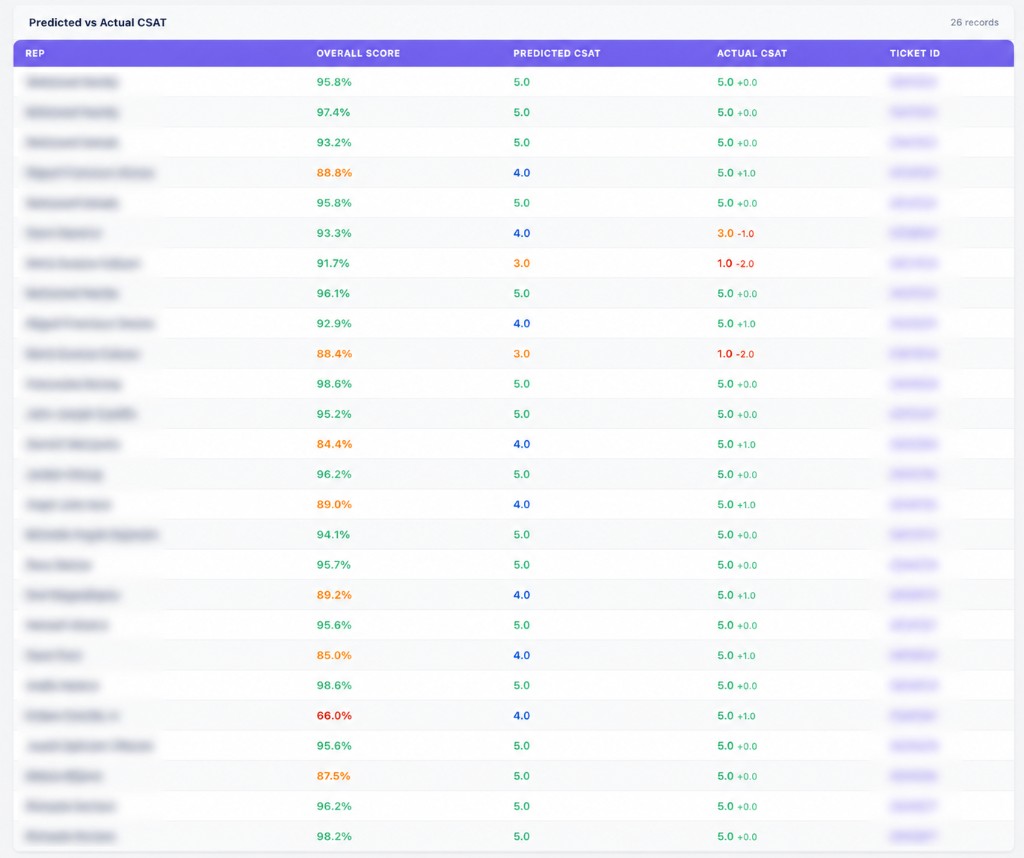Click the 93.3% overall score value
1024x858 pixels.
coord(334,233)
